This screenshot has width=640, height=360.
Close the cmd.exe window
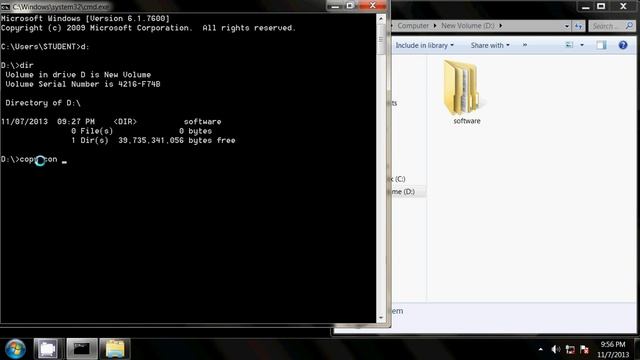click(x=372, y=6)
